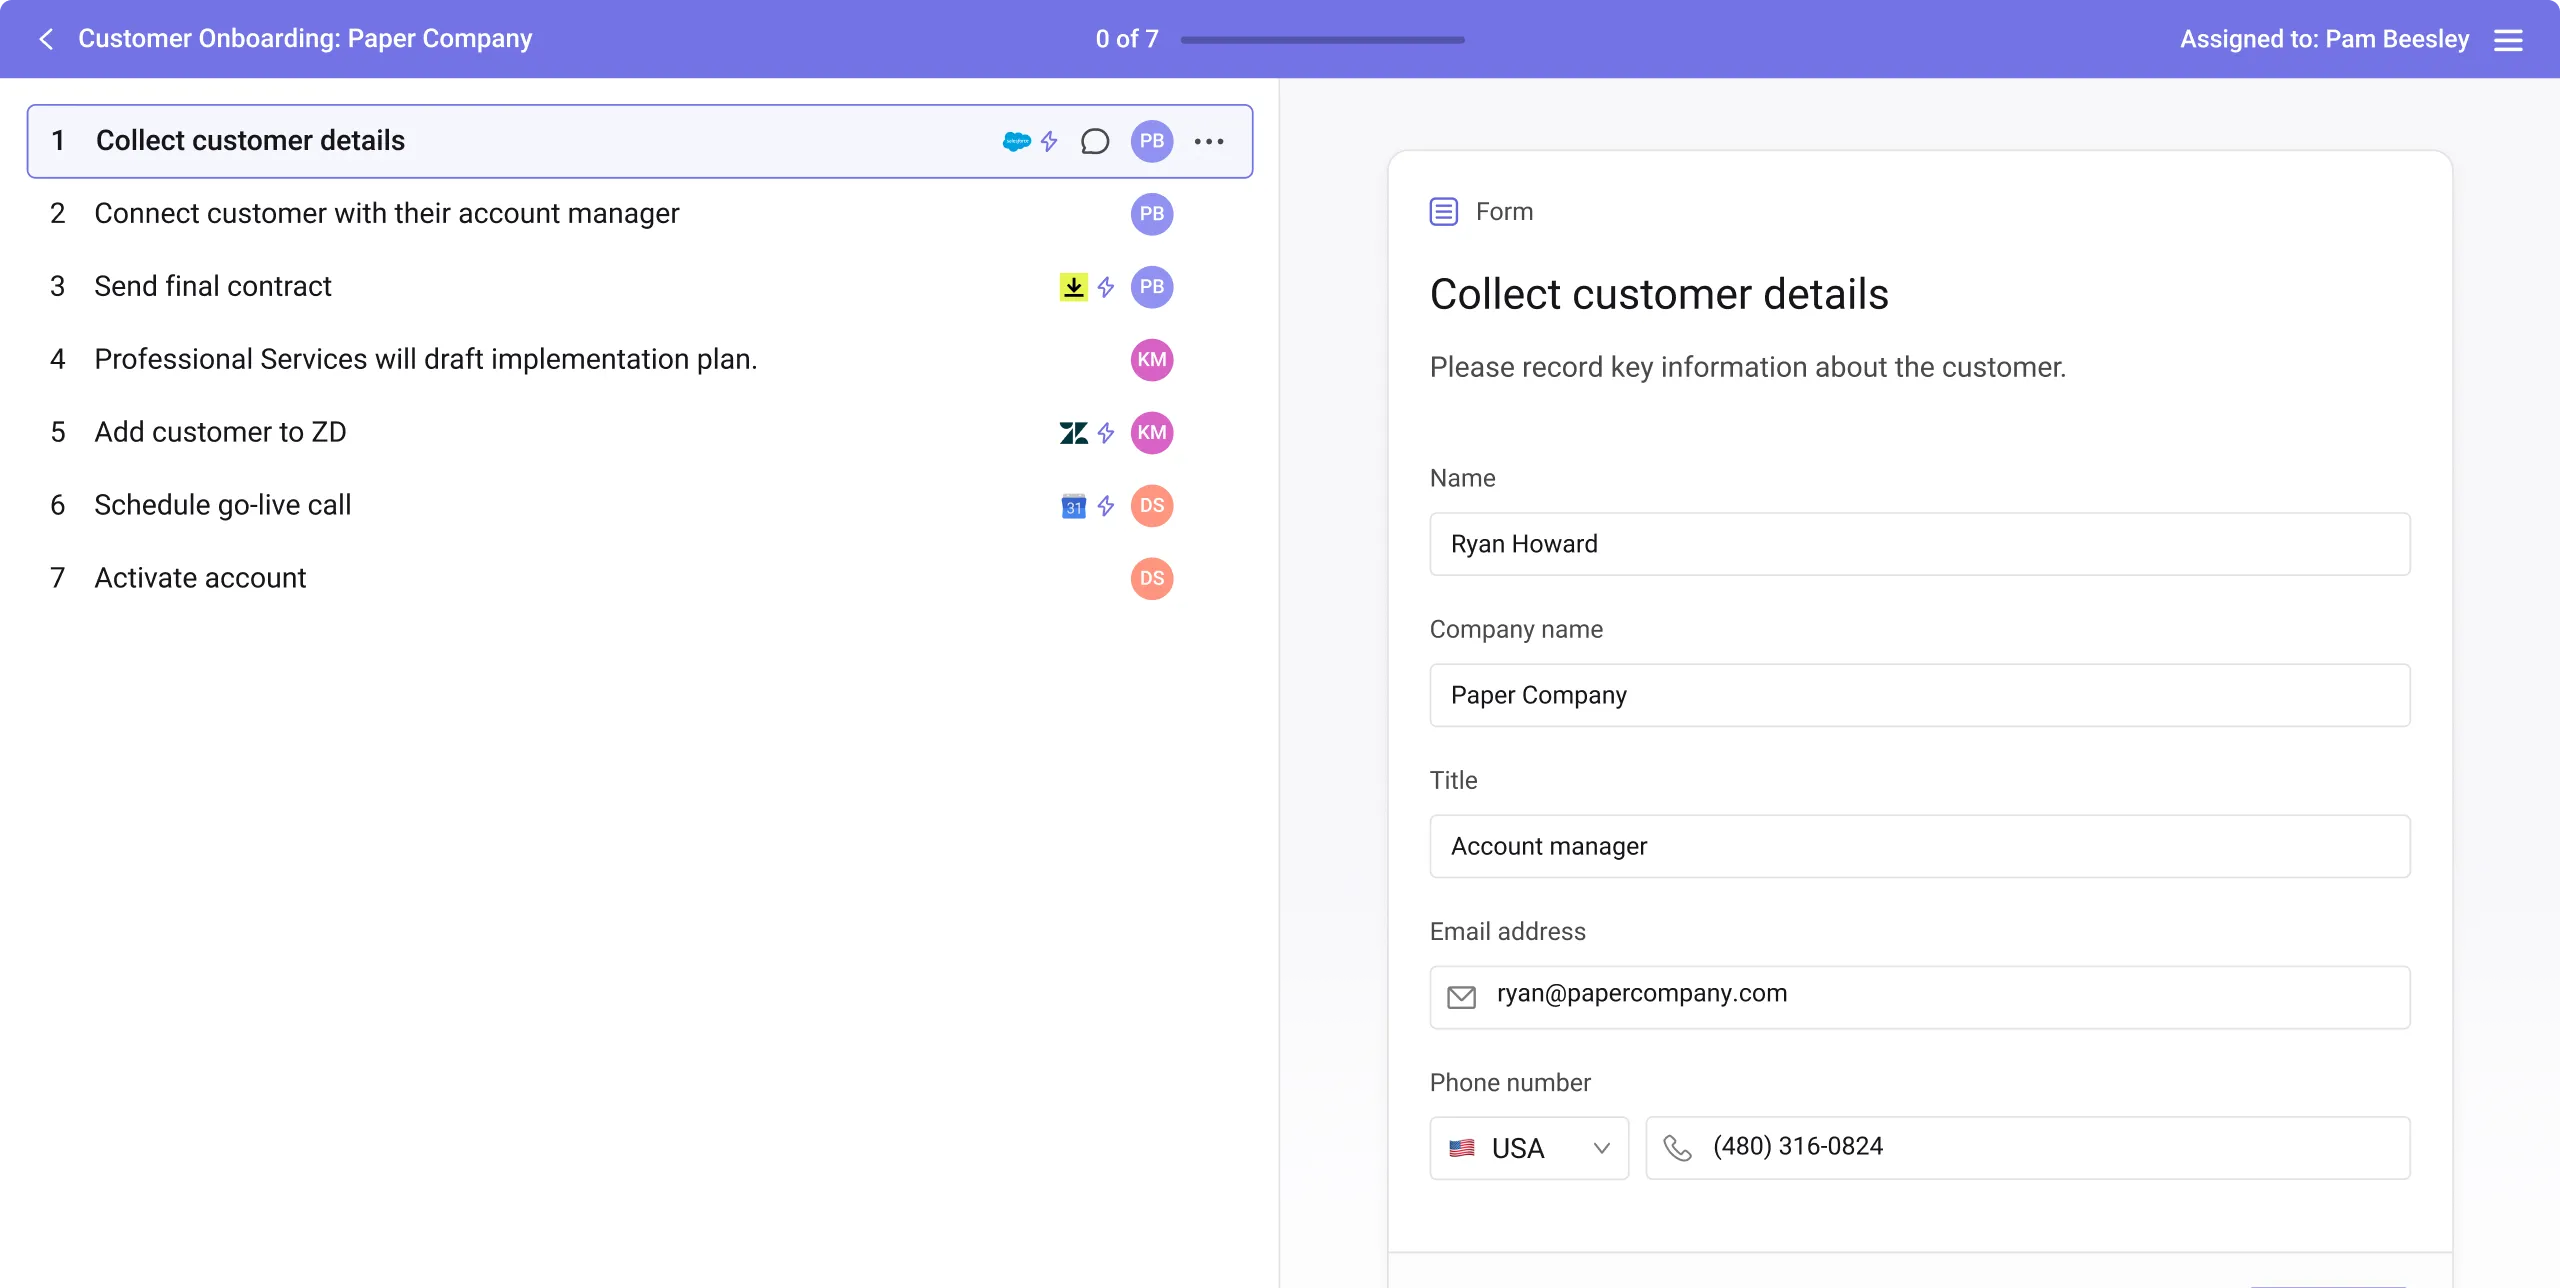
Task: Click the phone number input field
Action: coord(2028,1148)
